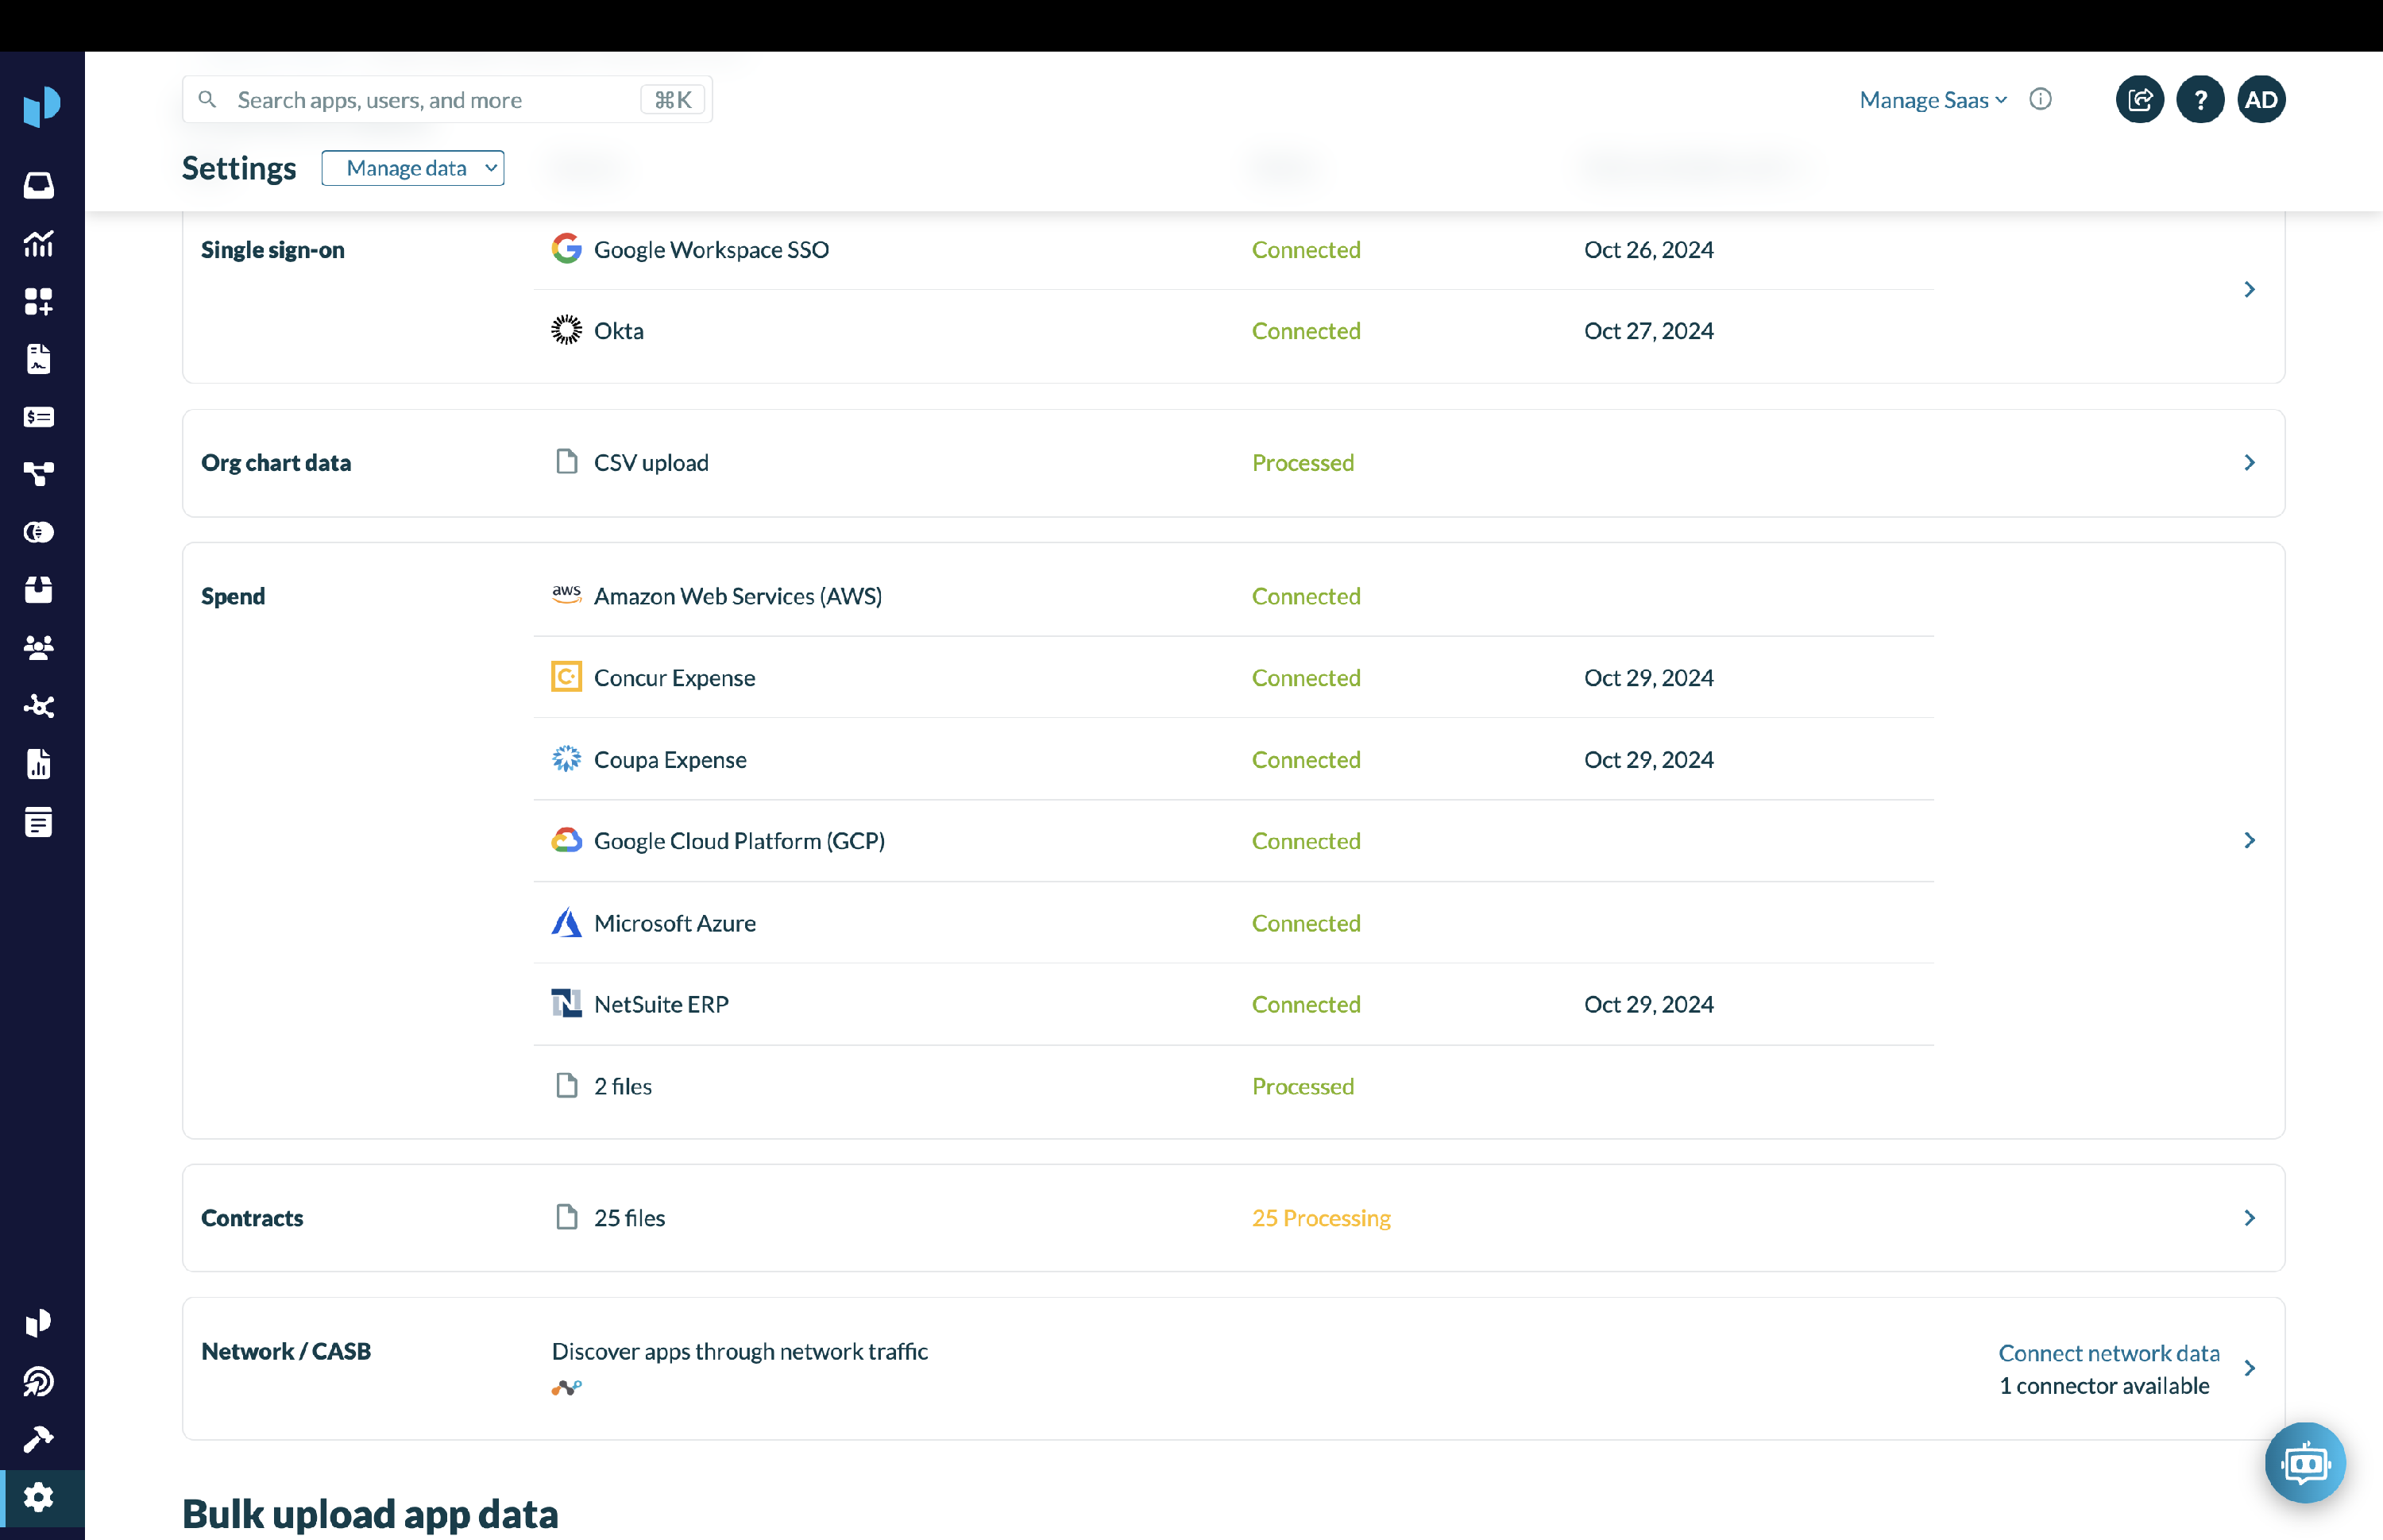2383x1540 pixels.
Task: Open the inbox tray sidebar icon
Action: 39,185
